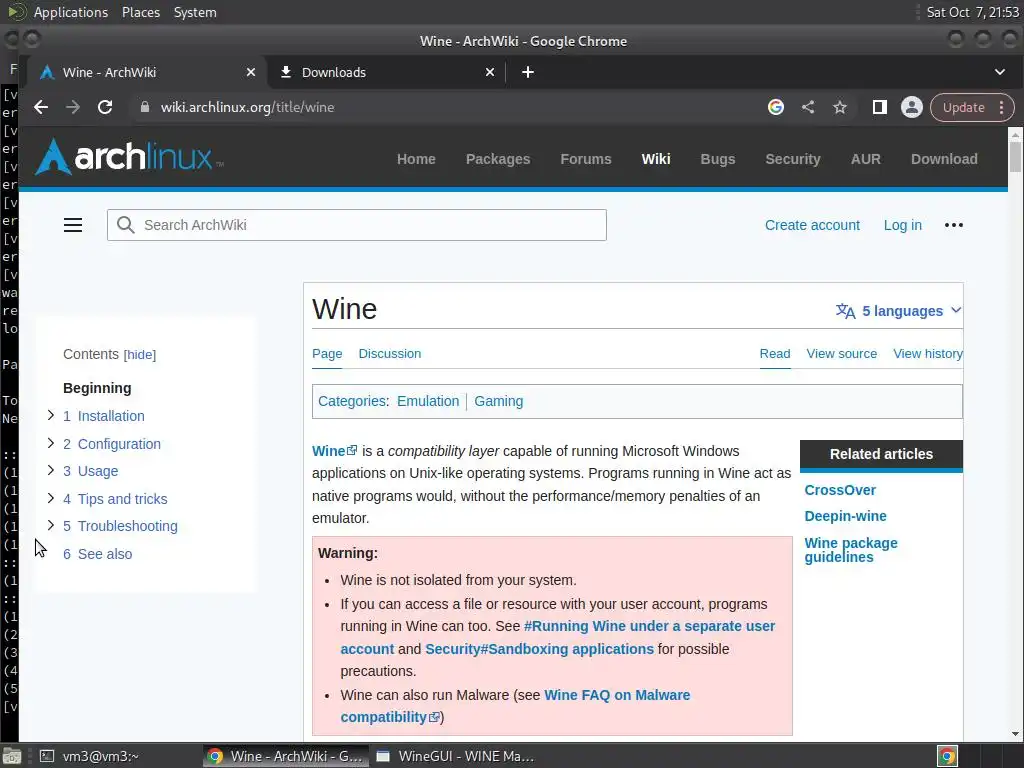The height and width of the screenshot is (768, 1024).
Task: Open the Chrome profile avatar
Action: [912, 107]
